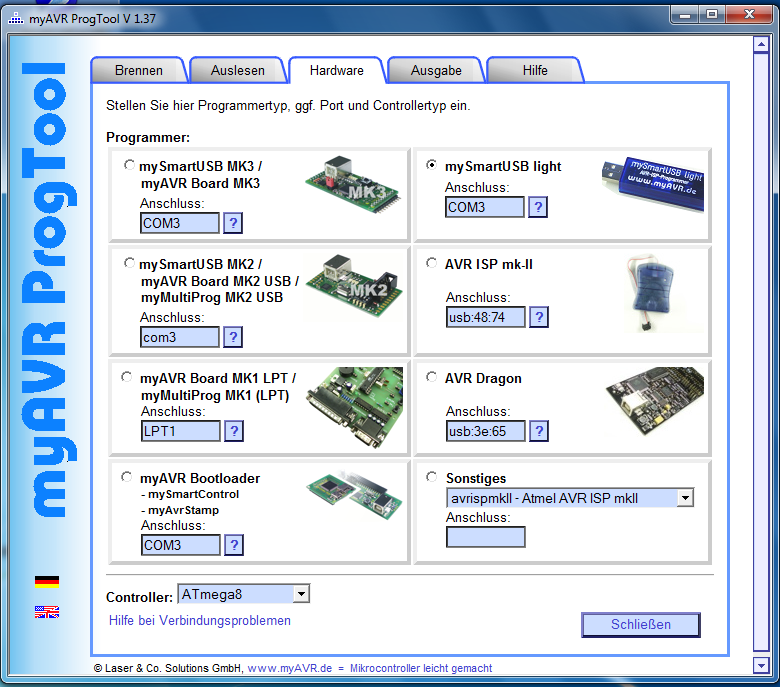Viewport: 780px width, 687px height.
Task: Click the myAVR Bootloader modules picture
Action: (354, 494)
